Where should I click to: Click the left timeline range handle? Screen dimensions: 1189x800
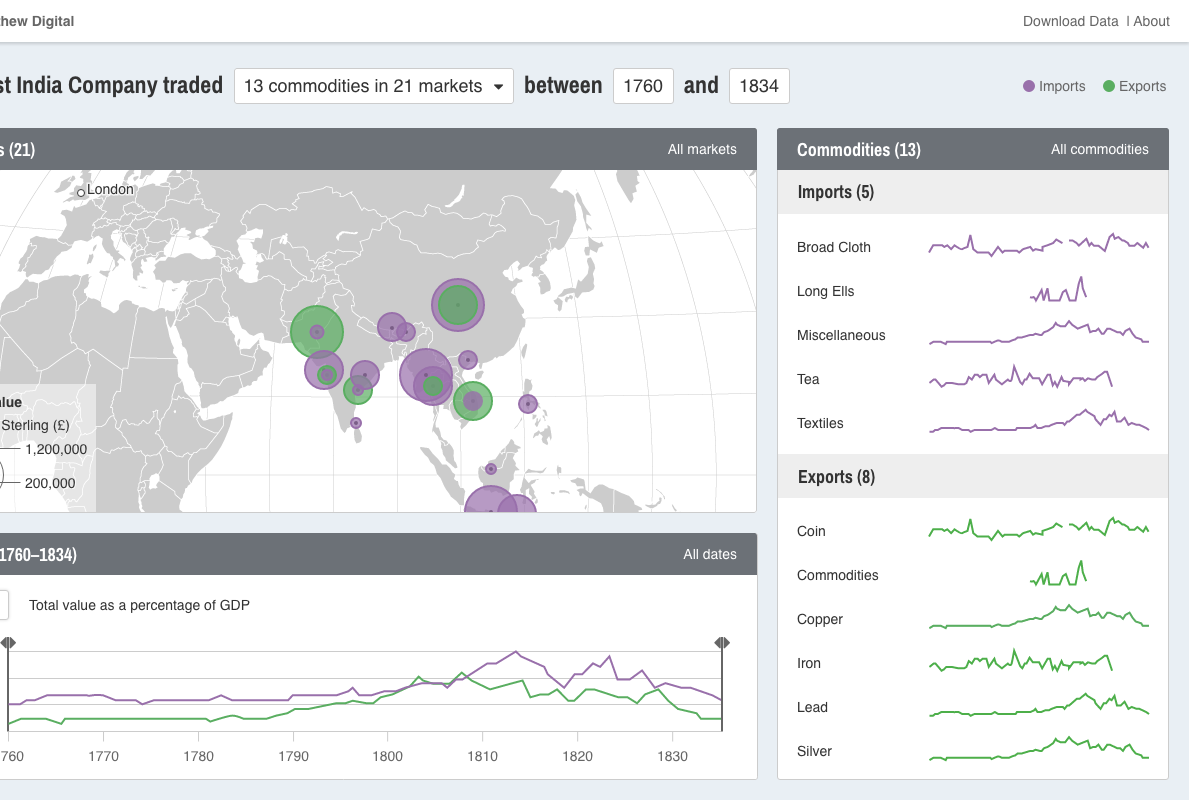click(7, 642)
